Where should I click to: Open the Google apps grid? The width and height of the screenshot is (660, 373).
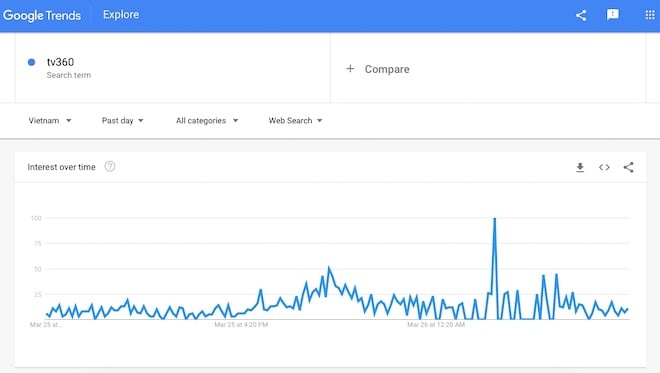[x=649, y=15]
